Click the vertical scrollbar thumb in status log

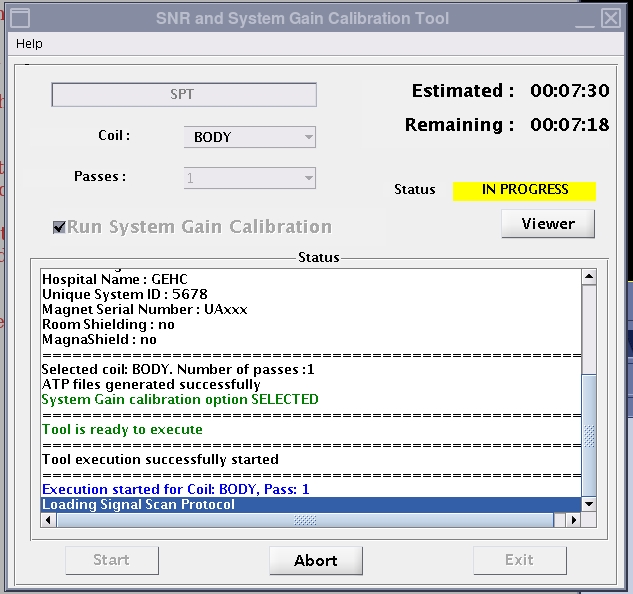pos(589,433)
